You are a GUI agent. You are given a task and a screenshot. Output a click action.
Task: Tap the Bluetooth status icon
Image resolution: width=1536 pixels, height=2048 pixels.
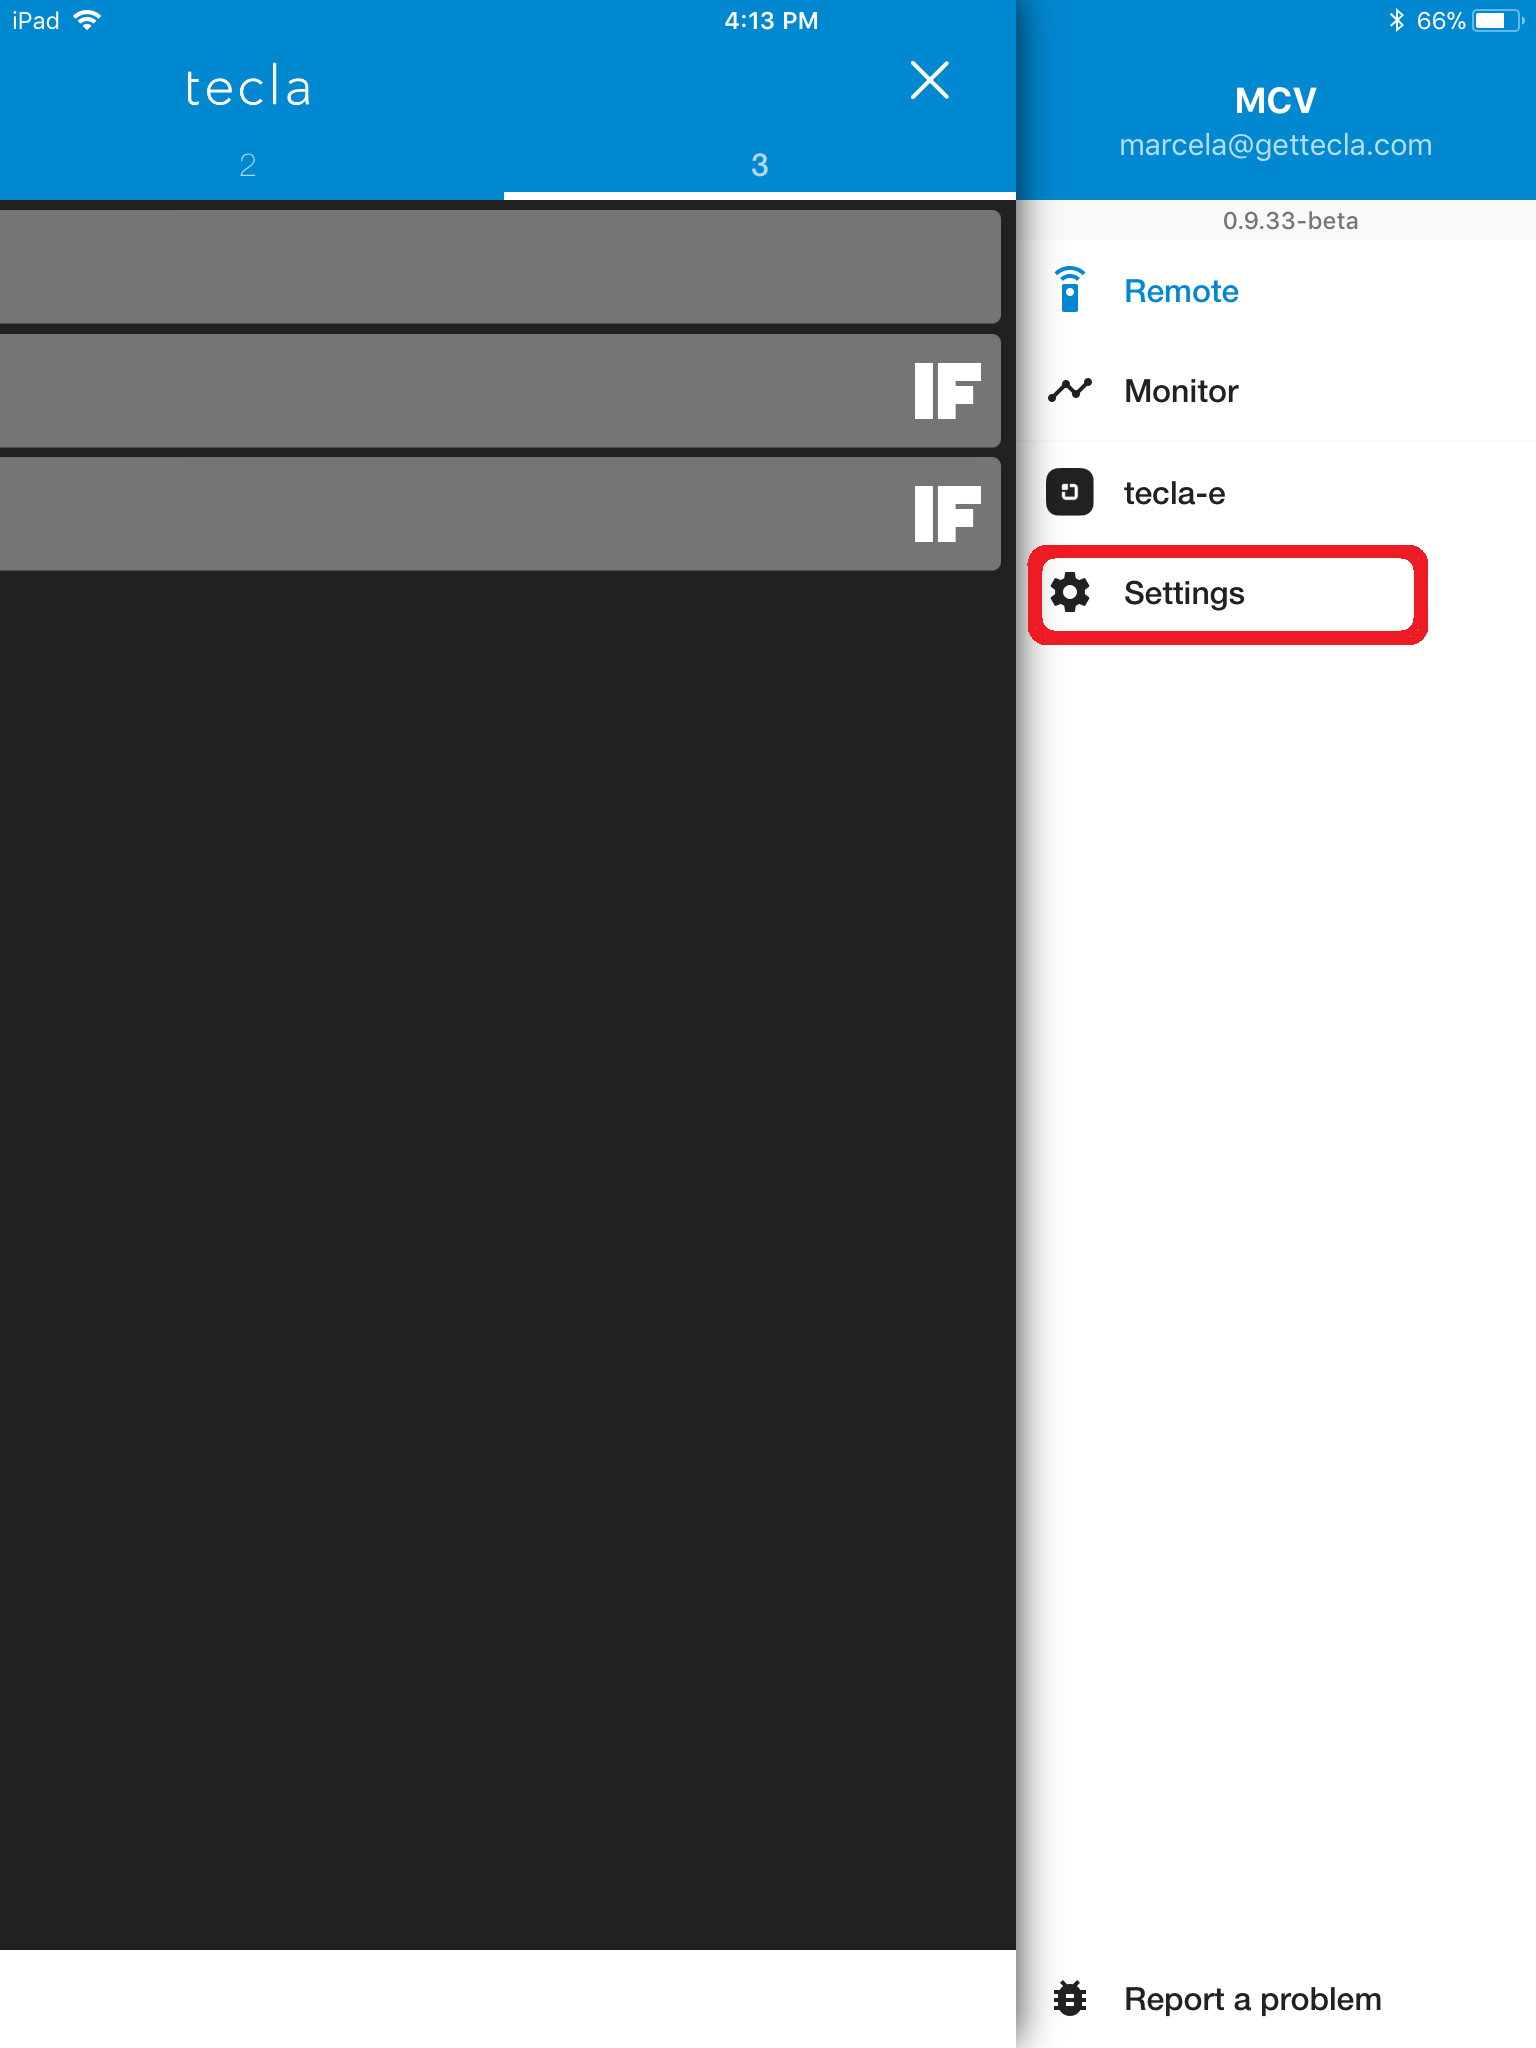point(1396,21)
